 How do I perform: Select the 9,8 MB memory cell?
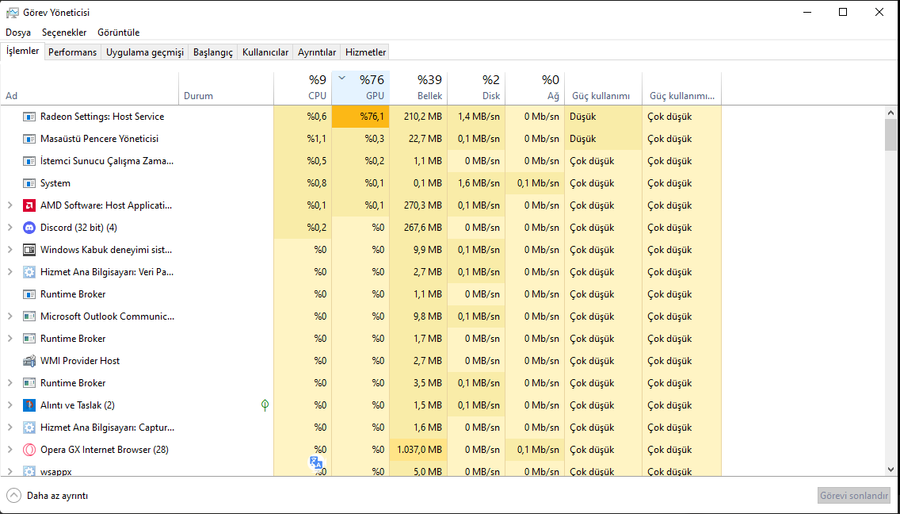(418, 317)
